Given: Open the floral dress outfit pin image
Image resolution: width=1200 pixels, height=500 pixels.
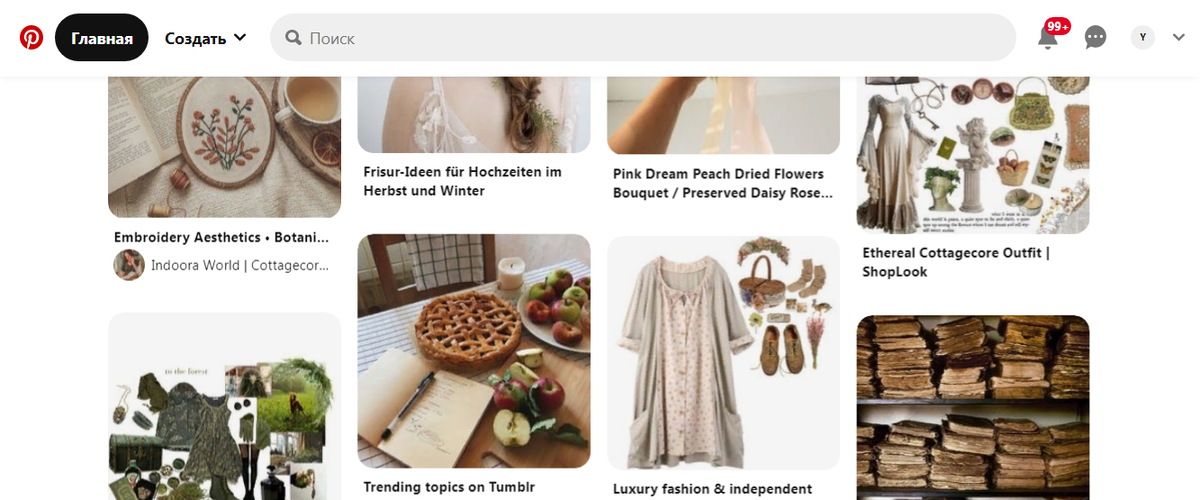Looking at the screenshot, I should click(x=724, y=353).
